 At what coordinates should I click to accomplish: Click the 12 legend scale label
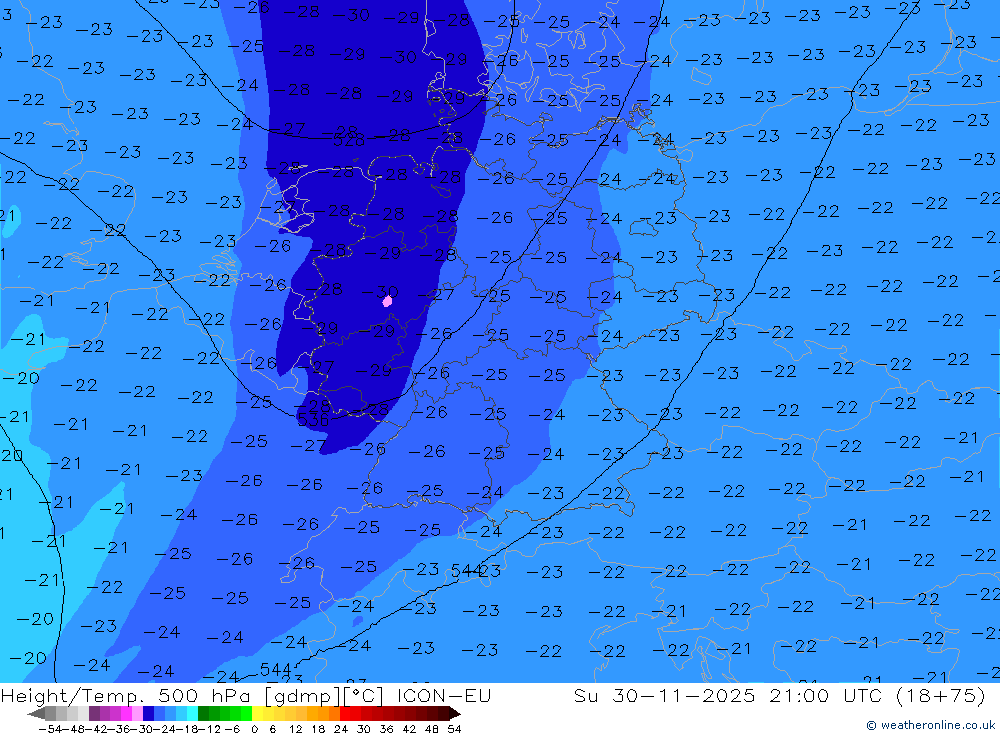(x=295, y=729)
